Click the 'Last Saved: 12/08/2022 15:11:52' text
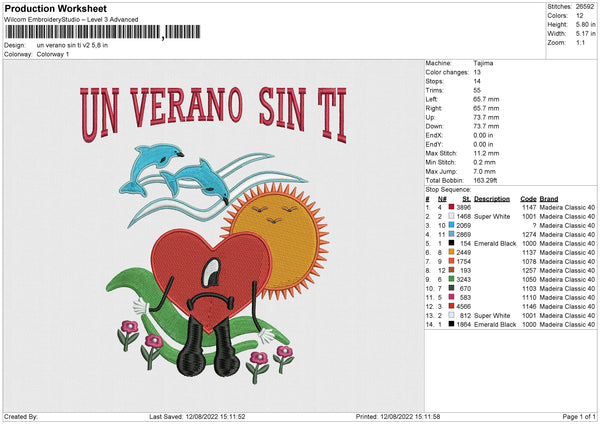This screenshot has width=600, height=424. coord(197,416)
